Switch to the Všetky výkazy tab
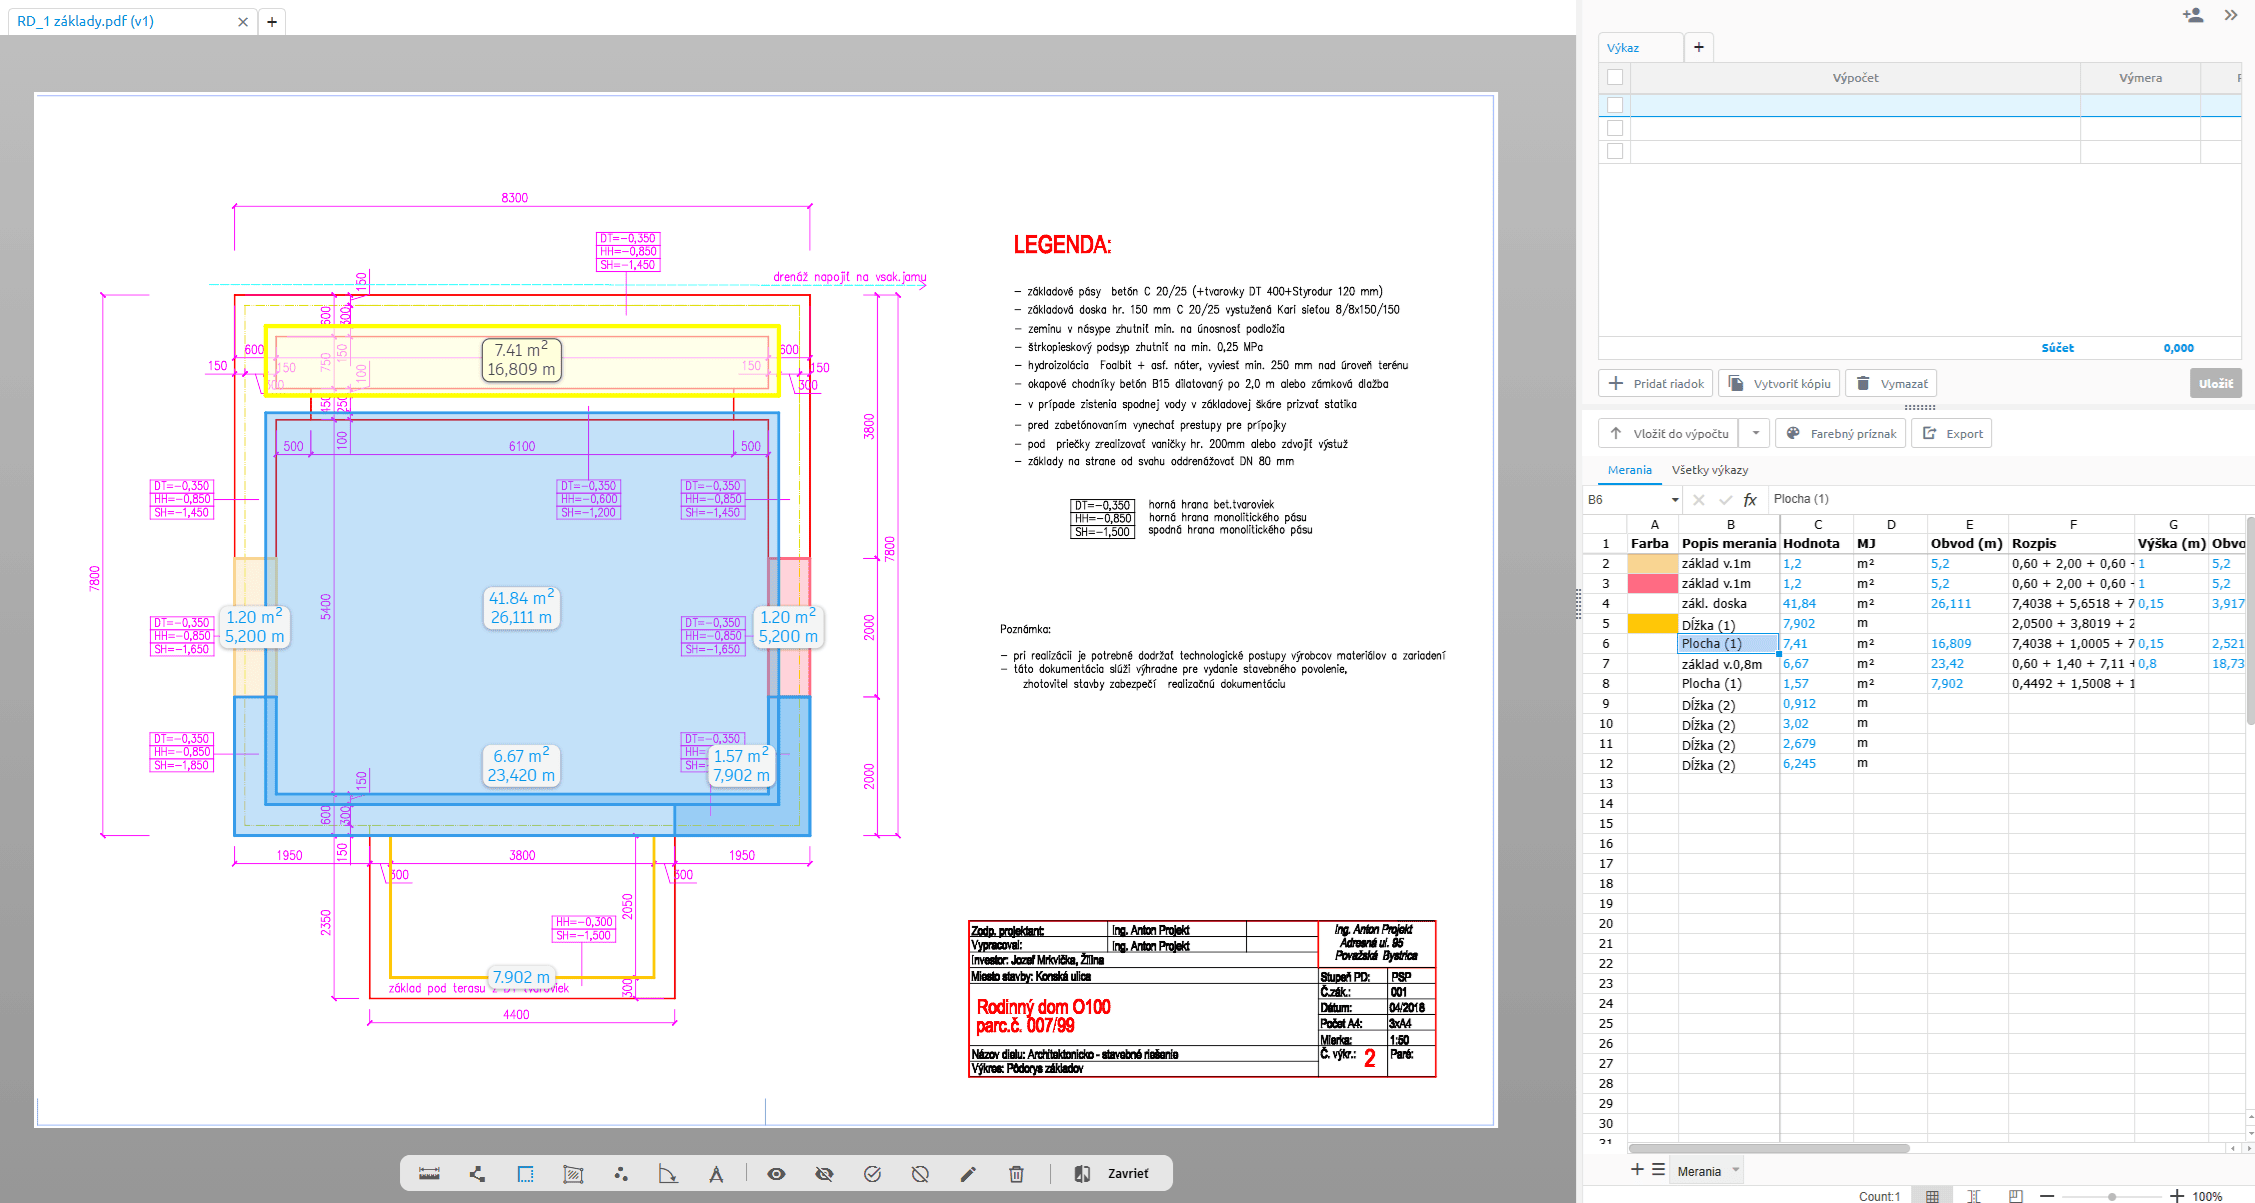 click(1709, 470)
